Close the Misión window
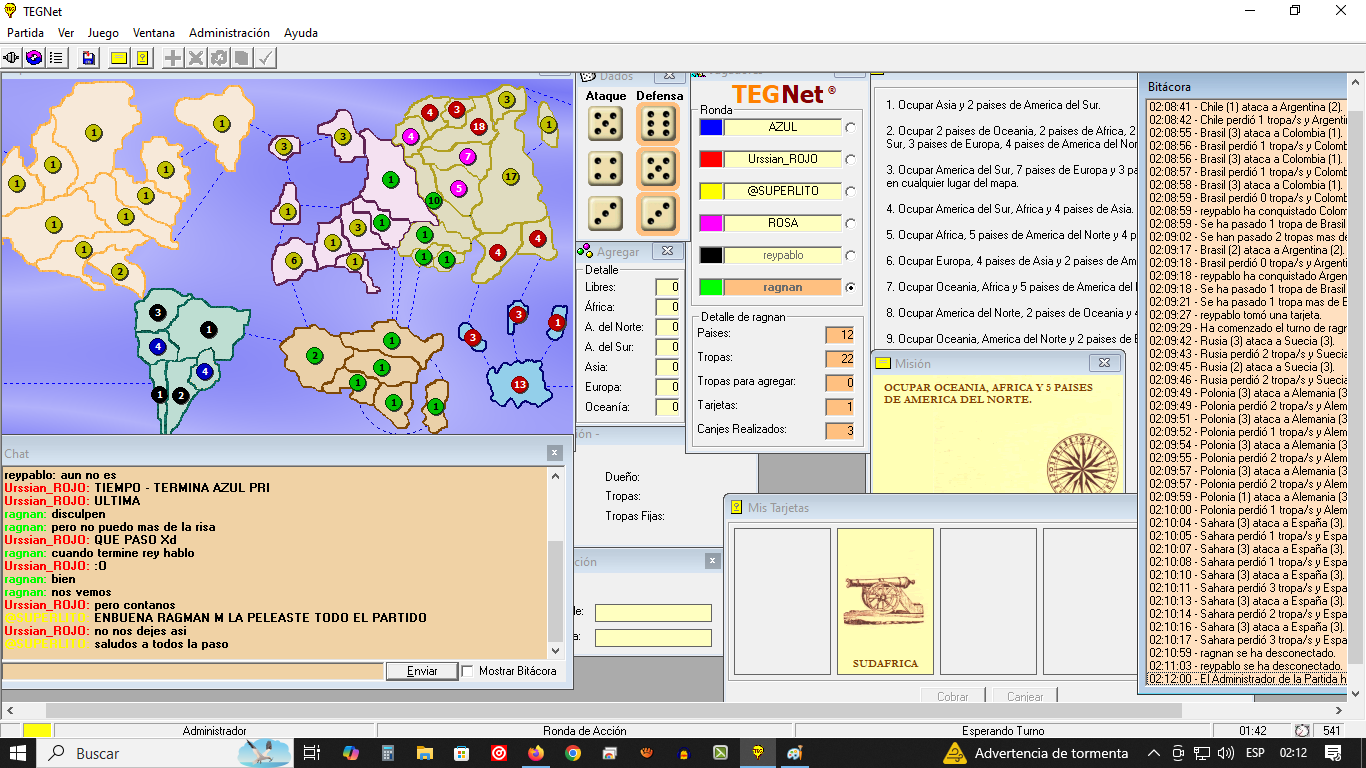 tap(1104, 363)
